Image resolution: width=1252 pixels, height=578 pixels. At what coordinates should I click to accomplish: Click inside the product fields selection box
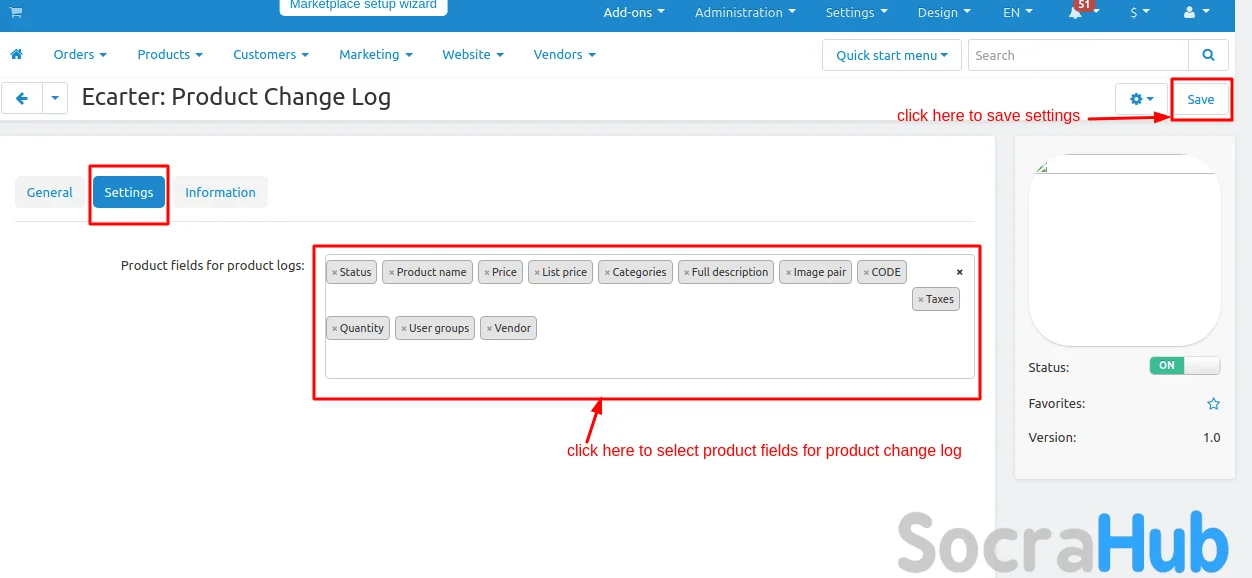tap(650, 316)
